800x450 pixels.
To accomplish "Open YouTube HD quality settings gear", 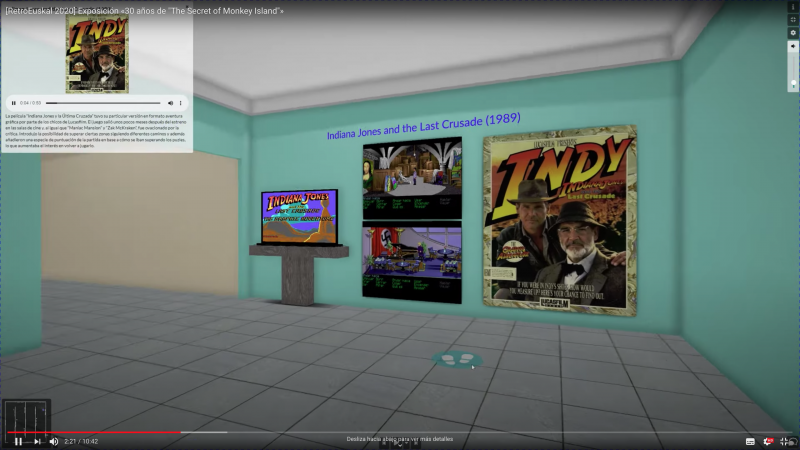I will [768, 441].
